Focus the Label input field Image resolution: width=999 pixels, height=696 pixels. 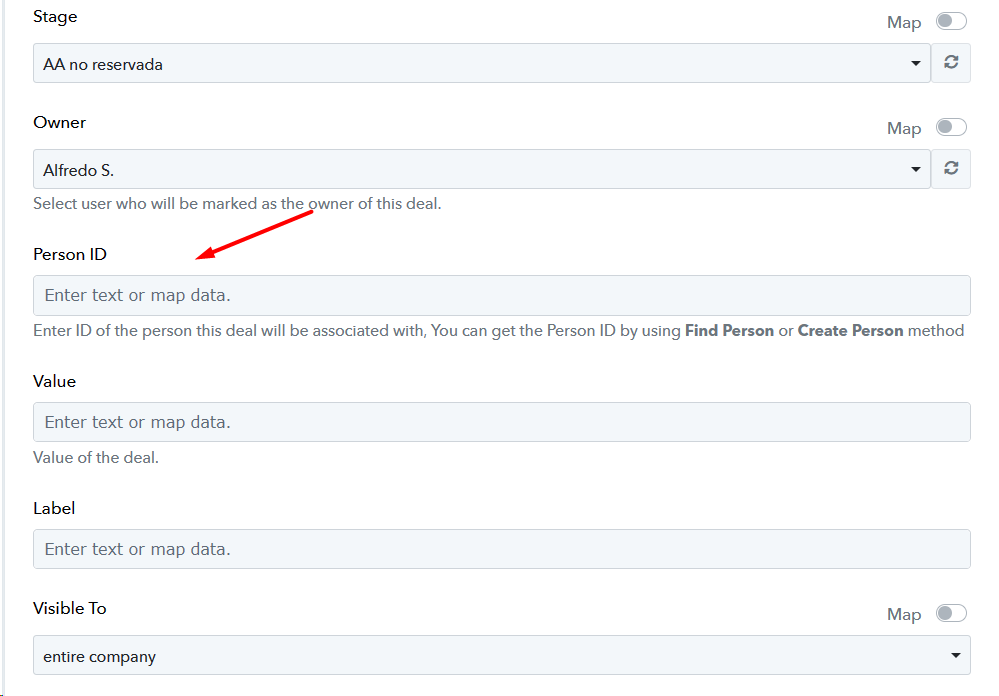[x=501, y=549]
